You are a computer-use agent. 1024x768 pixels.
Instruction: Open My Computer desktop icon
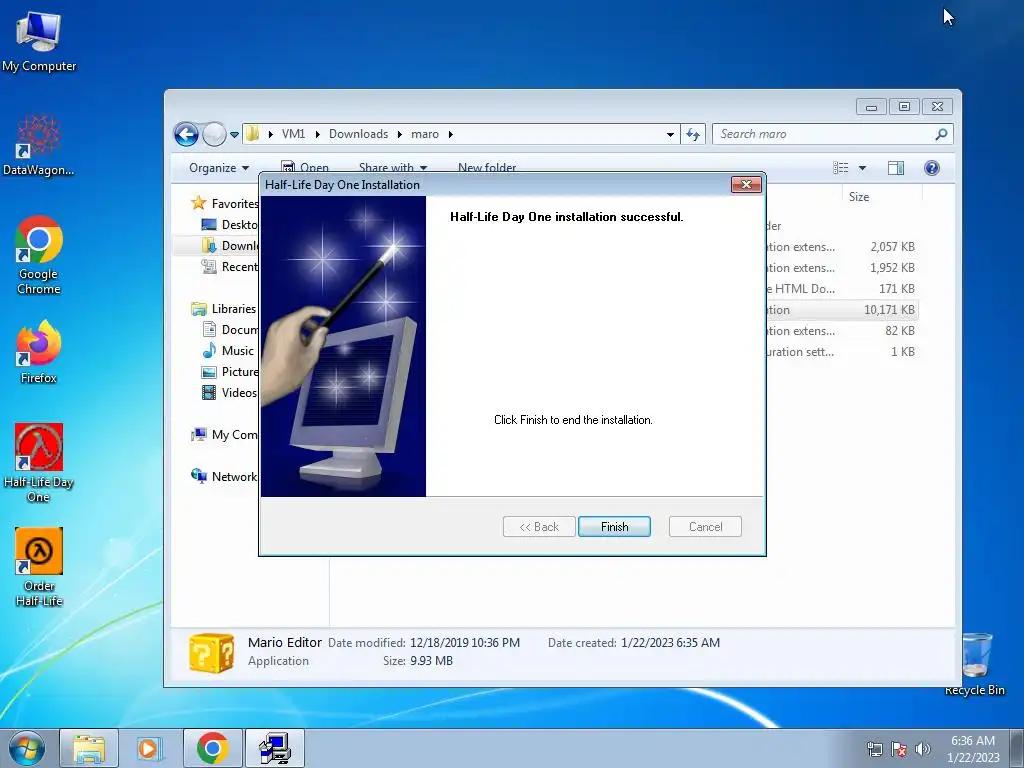click(x=39, y=42)
